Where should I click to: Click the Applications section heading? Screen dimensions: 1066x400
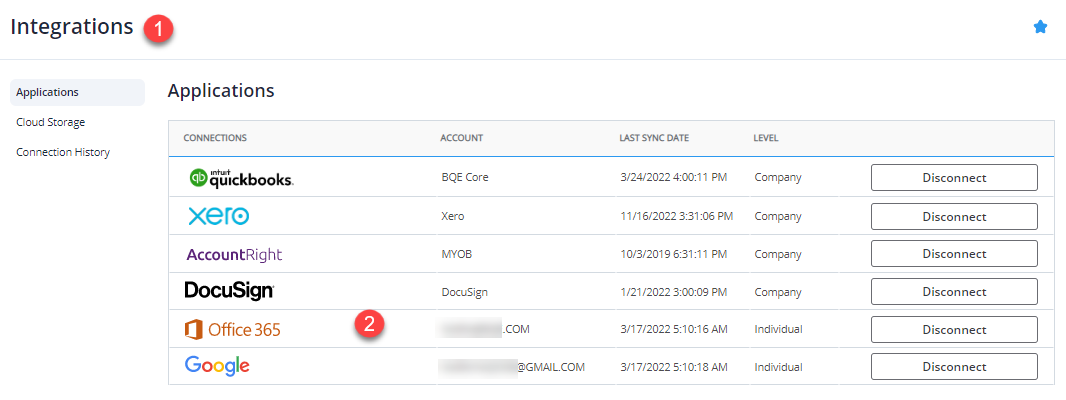pyautogui.click(x=221, y=91)
